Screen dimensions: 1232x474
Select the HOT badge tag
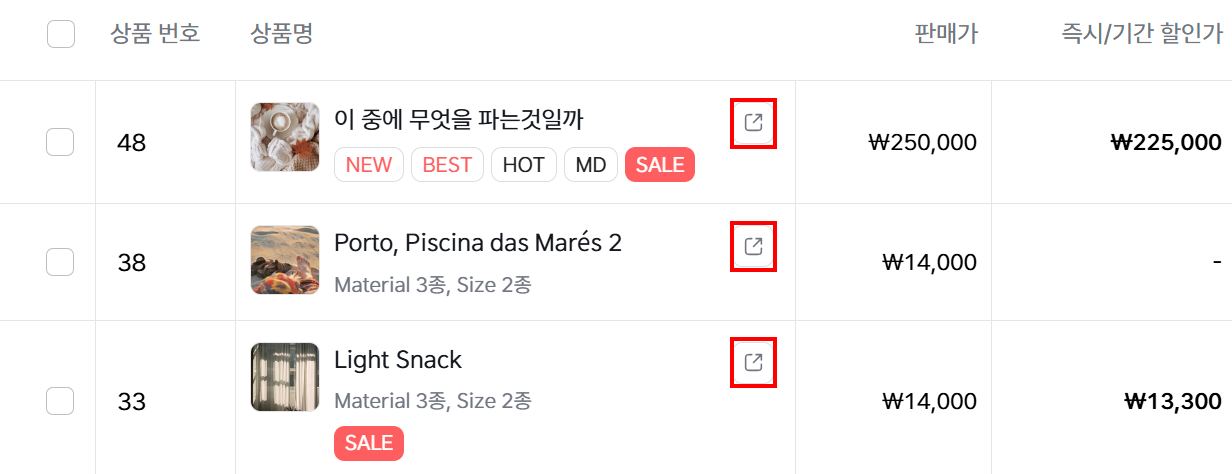[524, 165]
